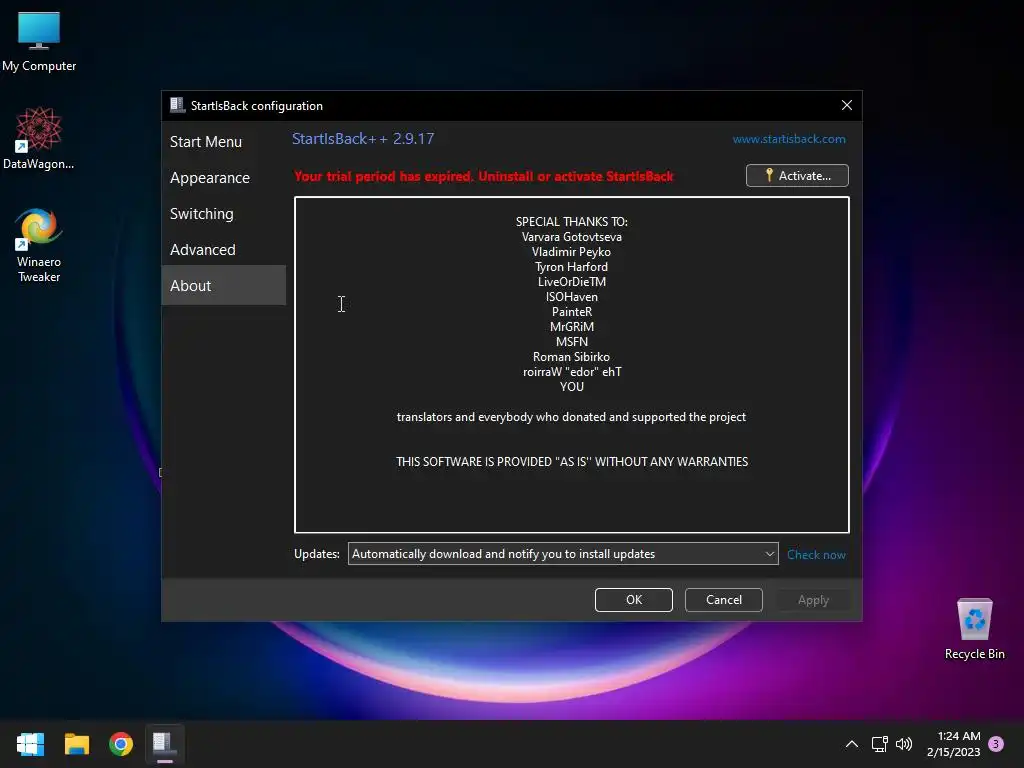This screenshot has height=768, width=1024.
Task: Open www.startisback.com link
Action: pyautogui.click(x=789, y=139)
